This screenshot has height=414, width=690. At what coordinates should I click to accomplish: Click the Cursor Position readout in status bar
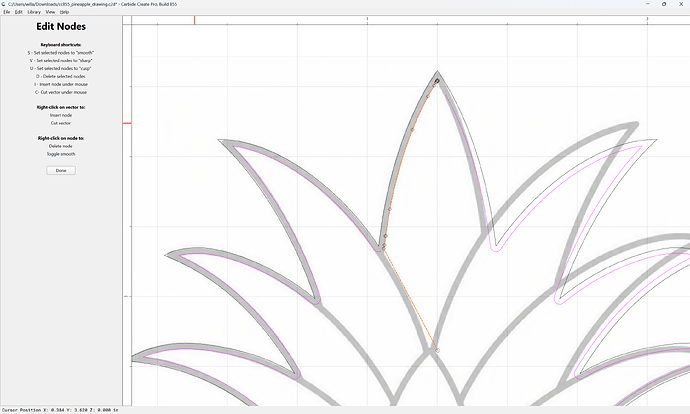point(61,410)
